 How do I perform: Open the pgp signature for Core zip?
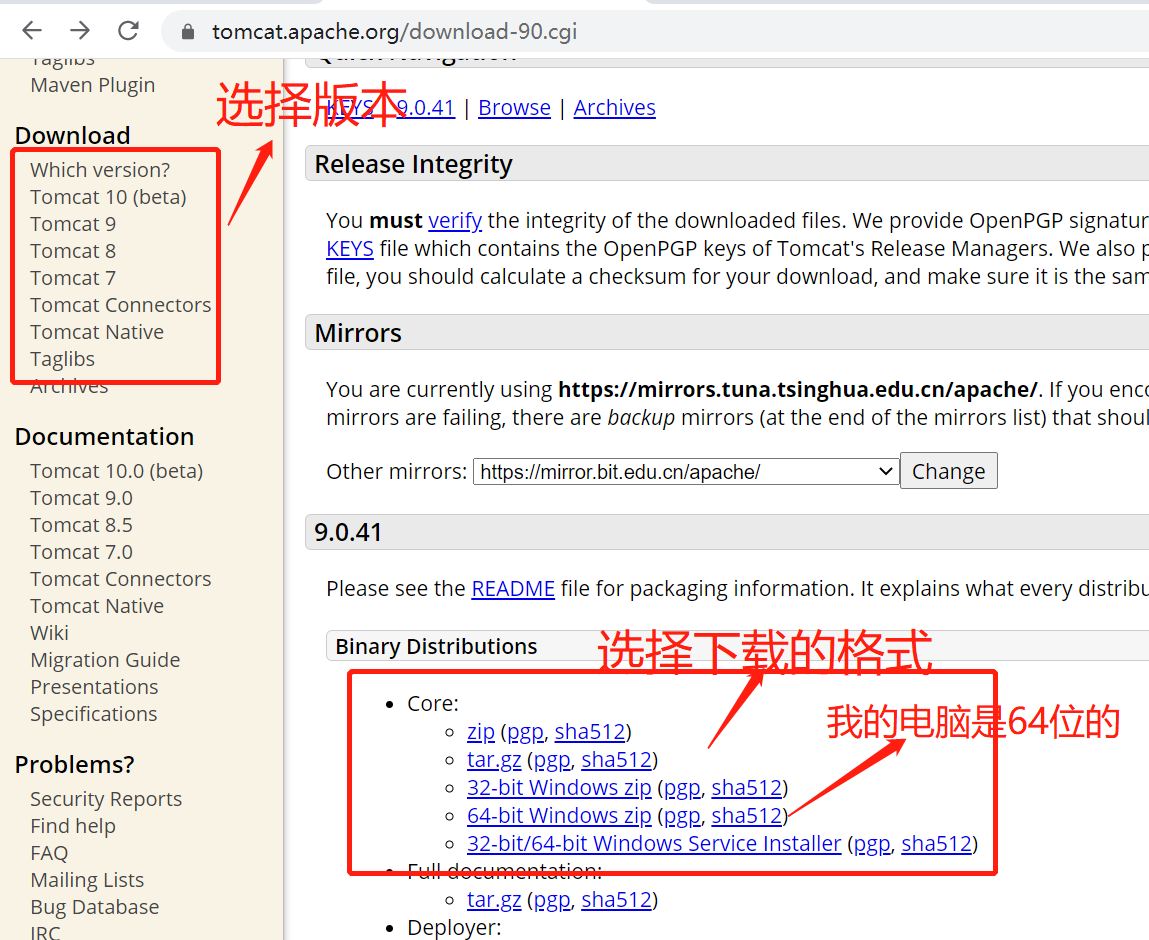click(525, 732)
